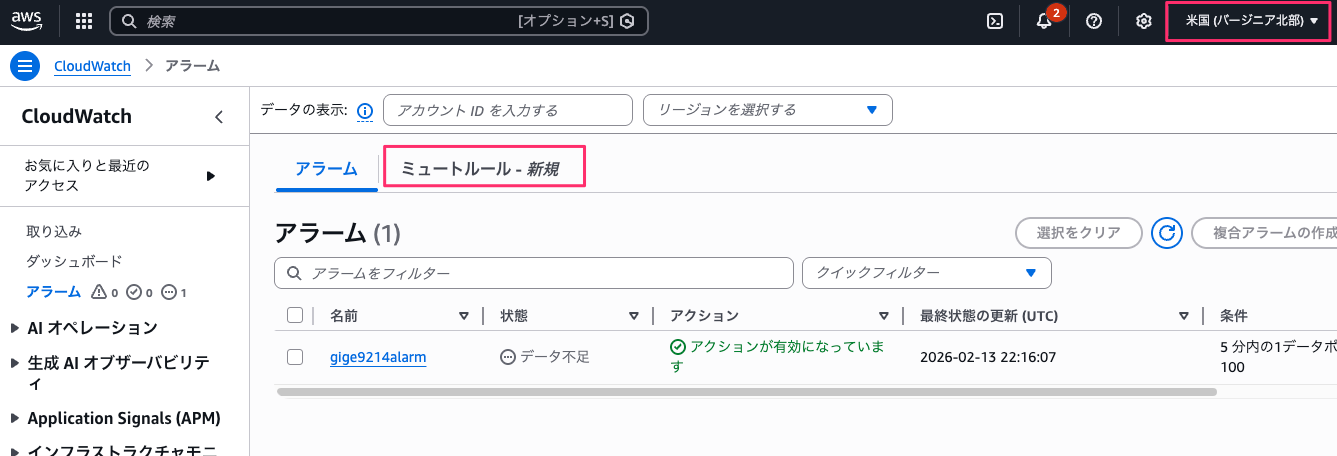Check the gige9214alarm row checkbox
Viewport: 1337px width, 456px height.
[x=294, y=357]
